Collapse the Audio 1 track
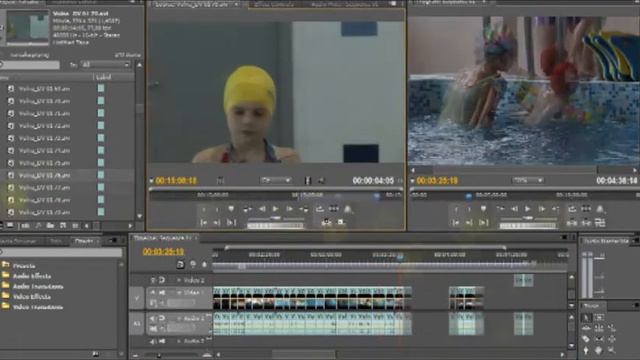640x360 pixels. pos(178,318)
